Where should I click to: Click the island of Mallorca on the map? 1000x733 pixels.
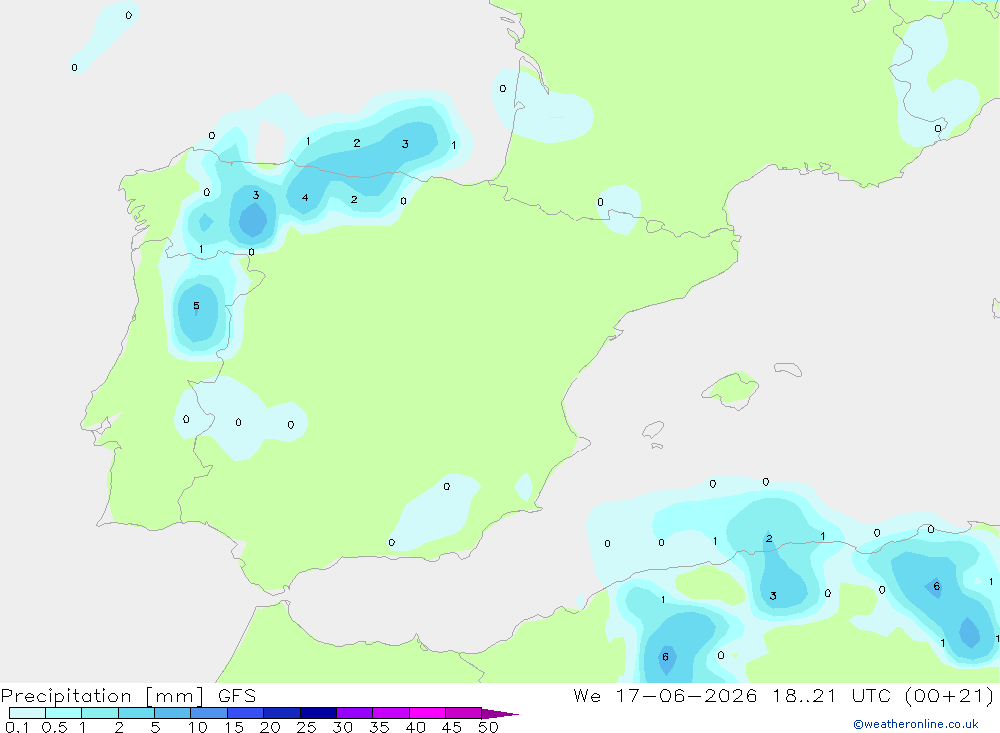pyautogui.click(x=731, y=389)
